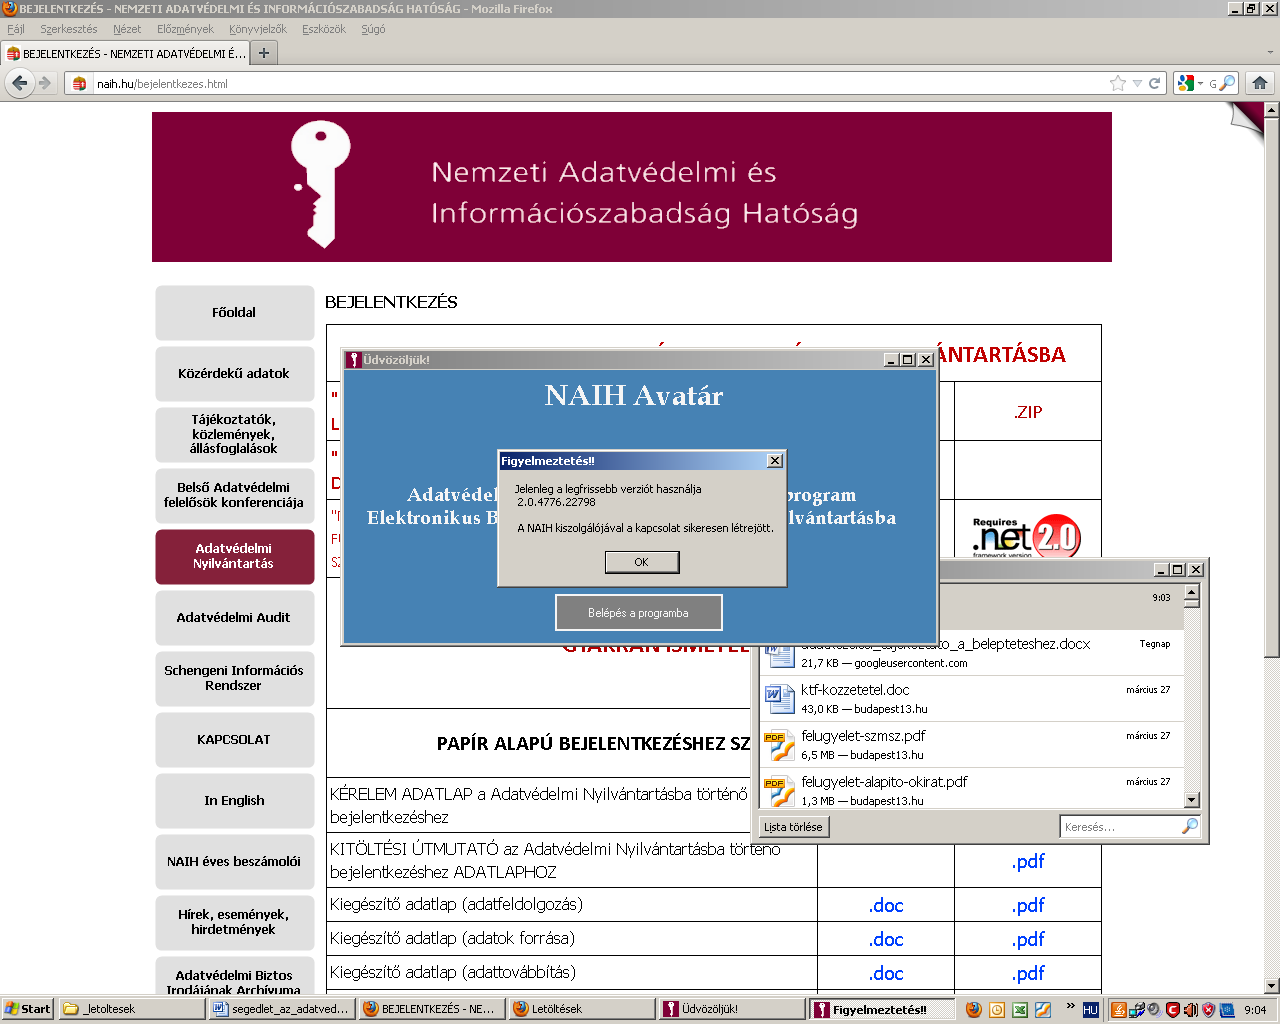
Task: Open the Fájl menu
Action: coord(16,29)
